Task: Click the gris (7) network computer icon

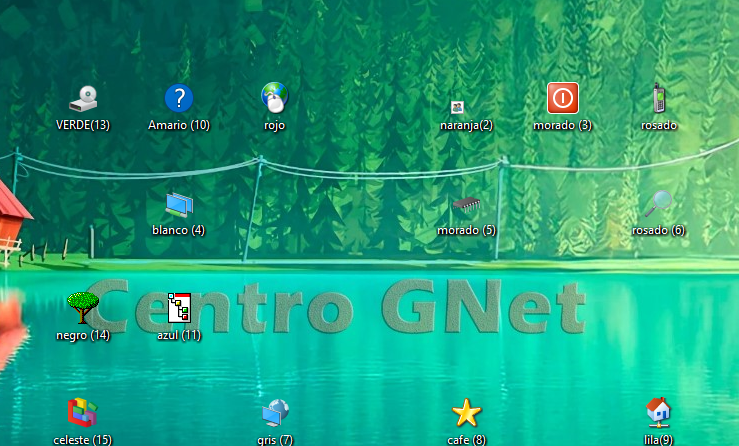Action: coord(275,413)
